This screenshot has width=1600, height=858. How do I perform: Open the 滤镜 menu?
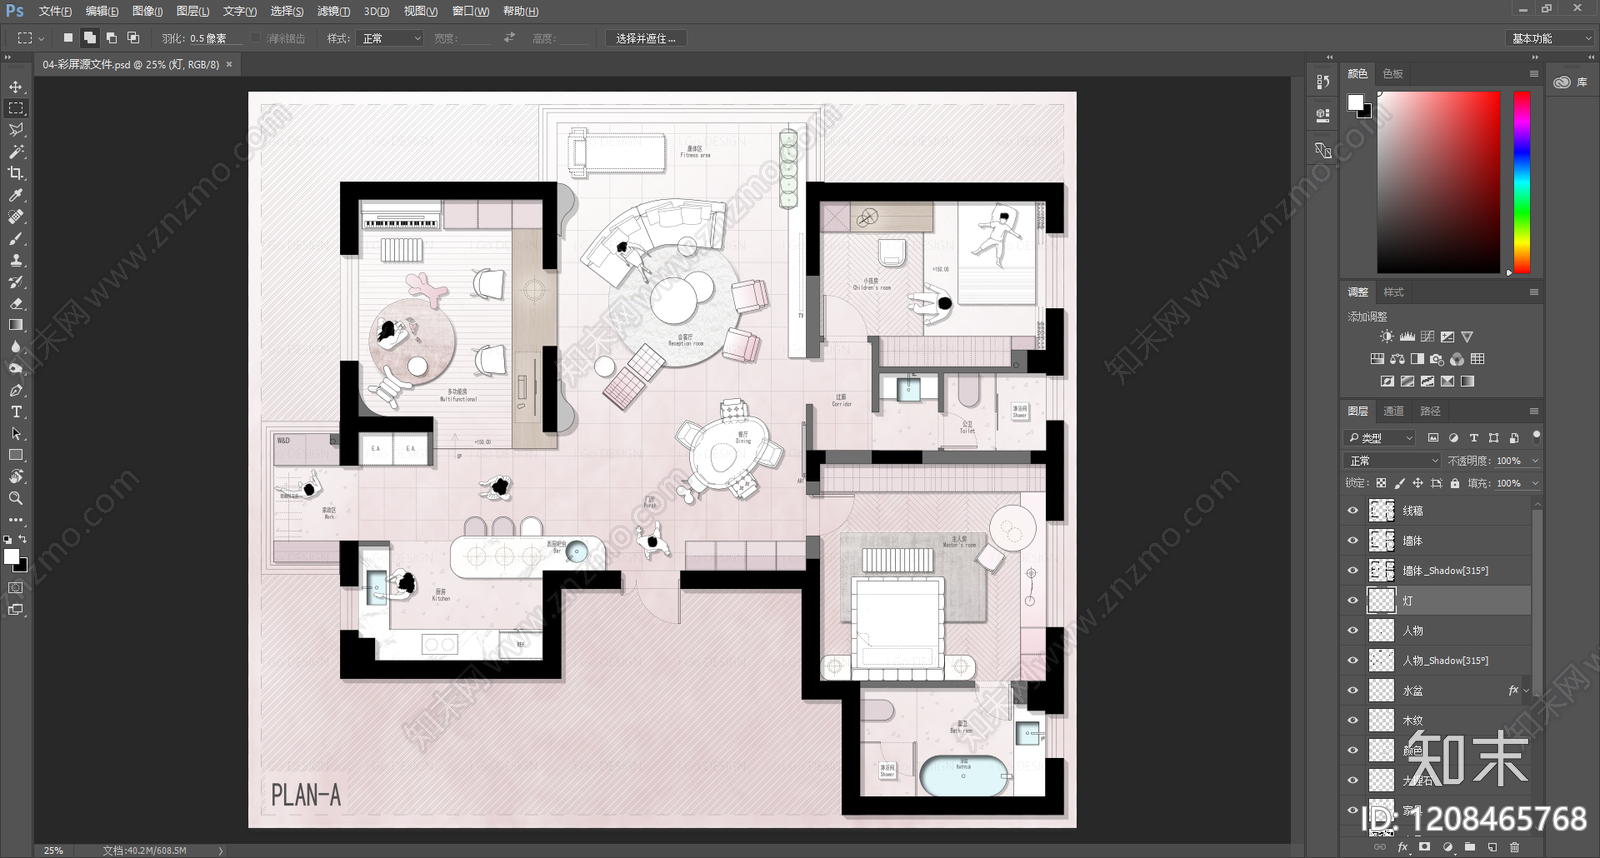click(x=333, y=11)
